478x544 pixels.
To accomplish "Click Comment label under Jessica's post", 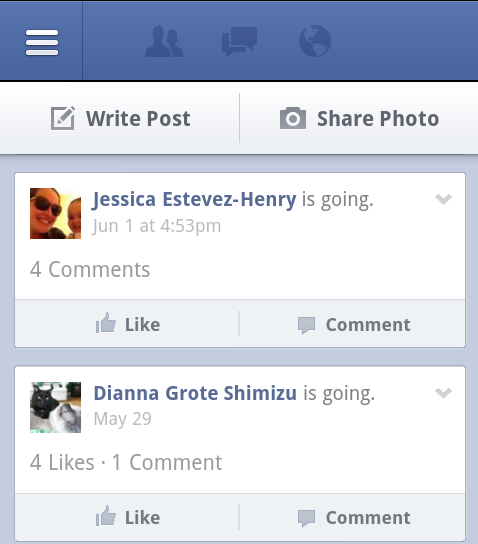I will click(368, 325).
